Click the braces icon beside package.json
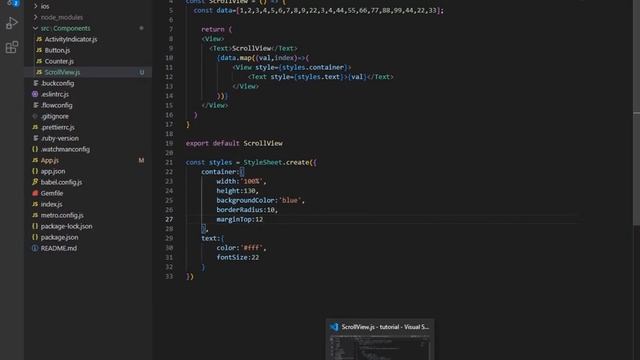Image resolution: width=640 pixels, height=360 pixels. [35, 237]
